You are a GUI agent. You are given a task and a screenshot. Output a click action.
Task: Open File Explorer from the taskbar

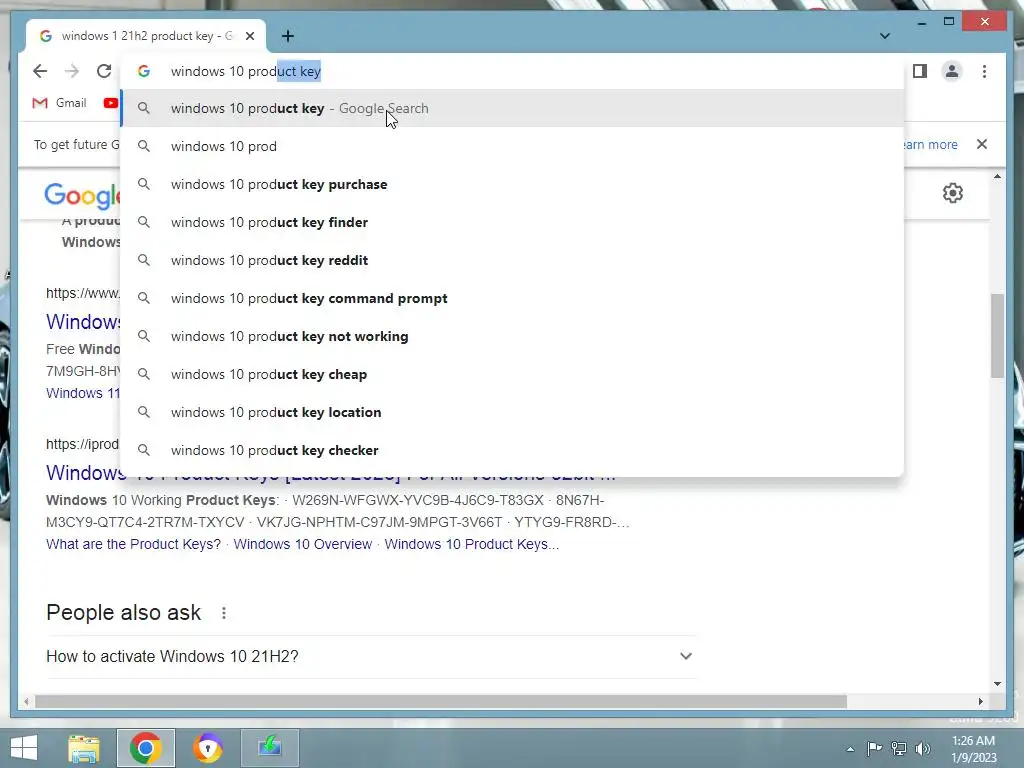(x=84, y=748)
